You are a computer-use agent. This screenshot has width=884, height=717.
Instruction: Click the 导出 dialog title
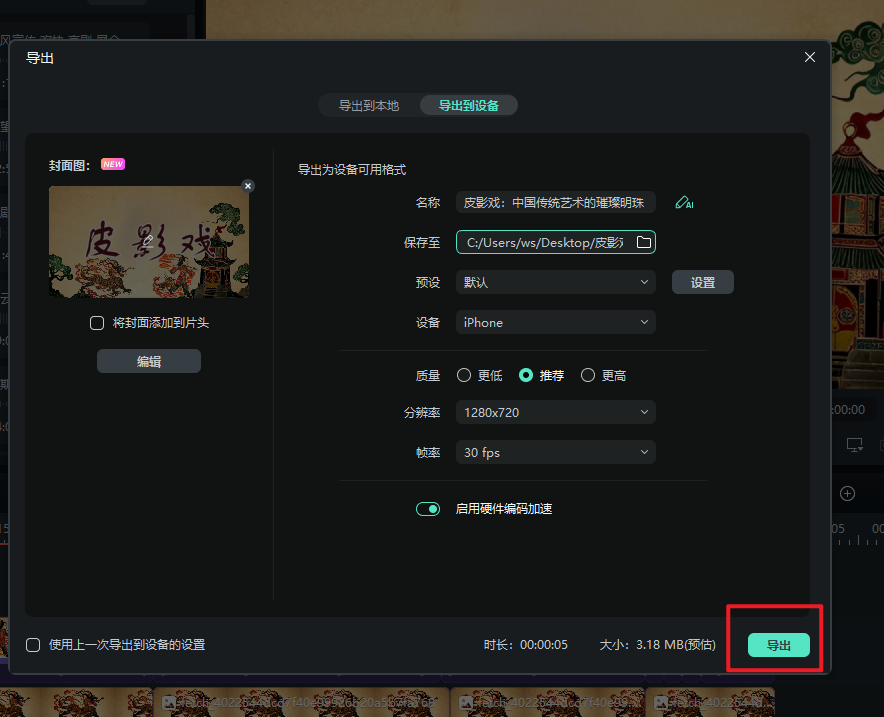39,58
